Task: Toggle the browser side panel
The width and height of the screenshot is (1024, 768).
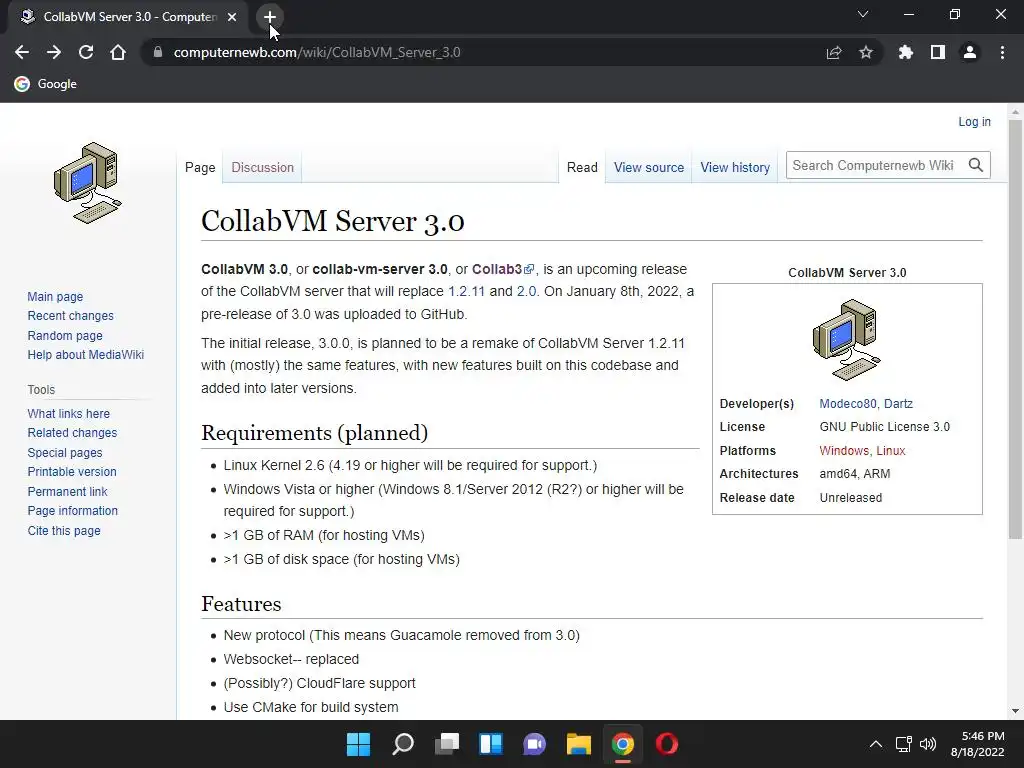Action: point(938,52)
